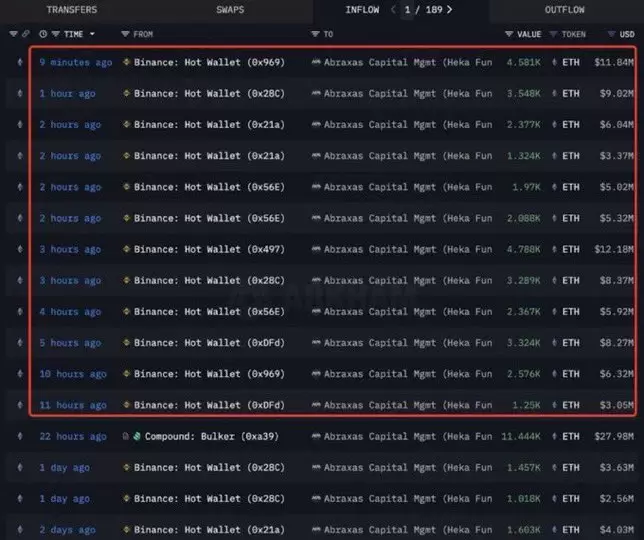Select the value 1.324K
644x540 pixels.
[x=523, y=156]
